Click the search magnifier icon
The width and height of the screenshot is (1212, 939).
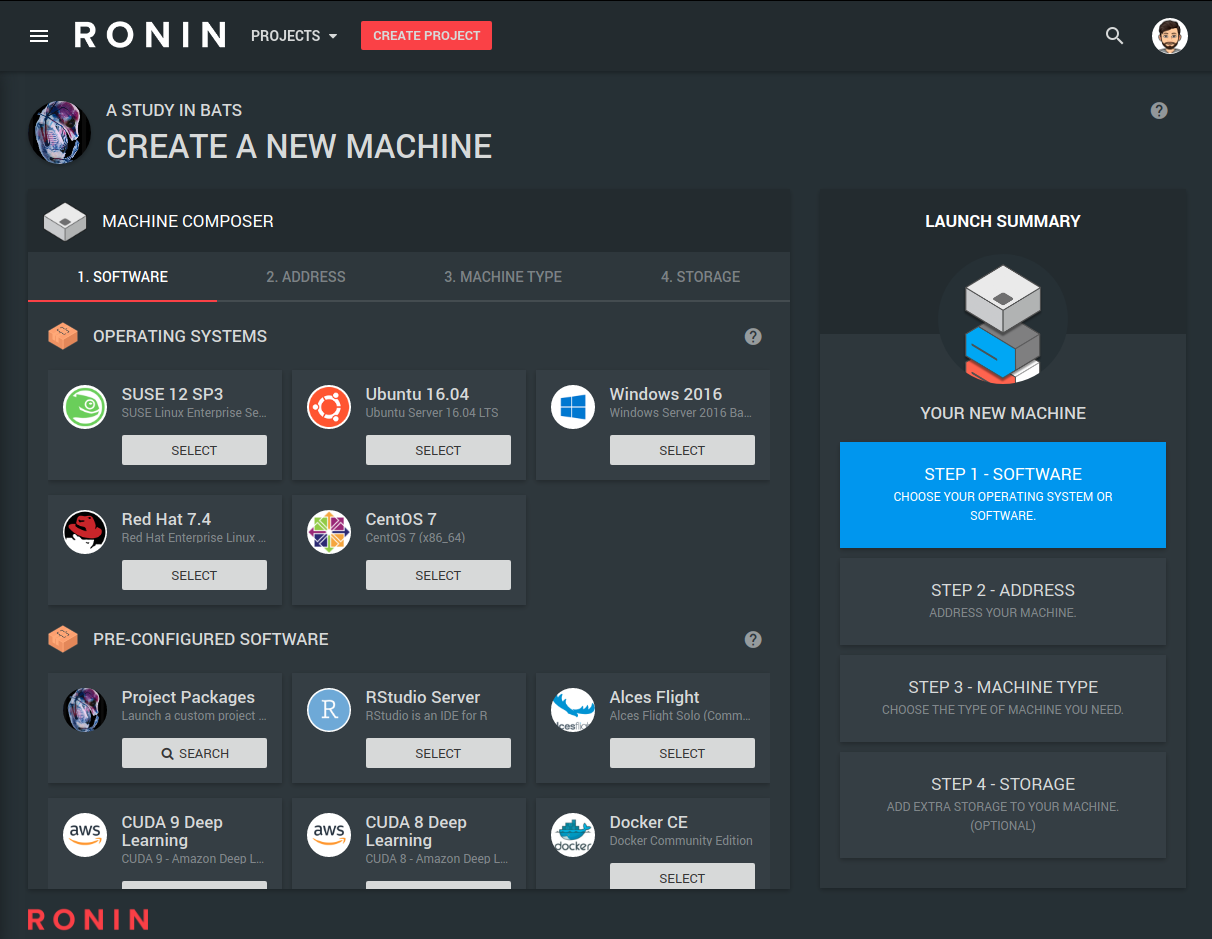(1114, 36)
